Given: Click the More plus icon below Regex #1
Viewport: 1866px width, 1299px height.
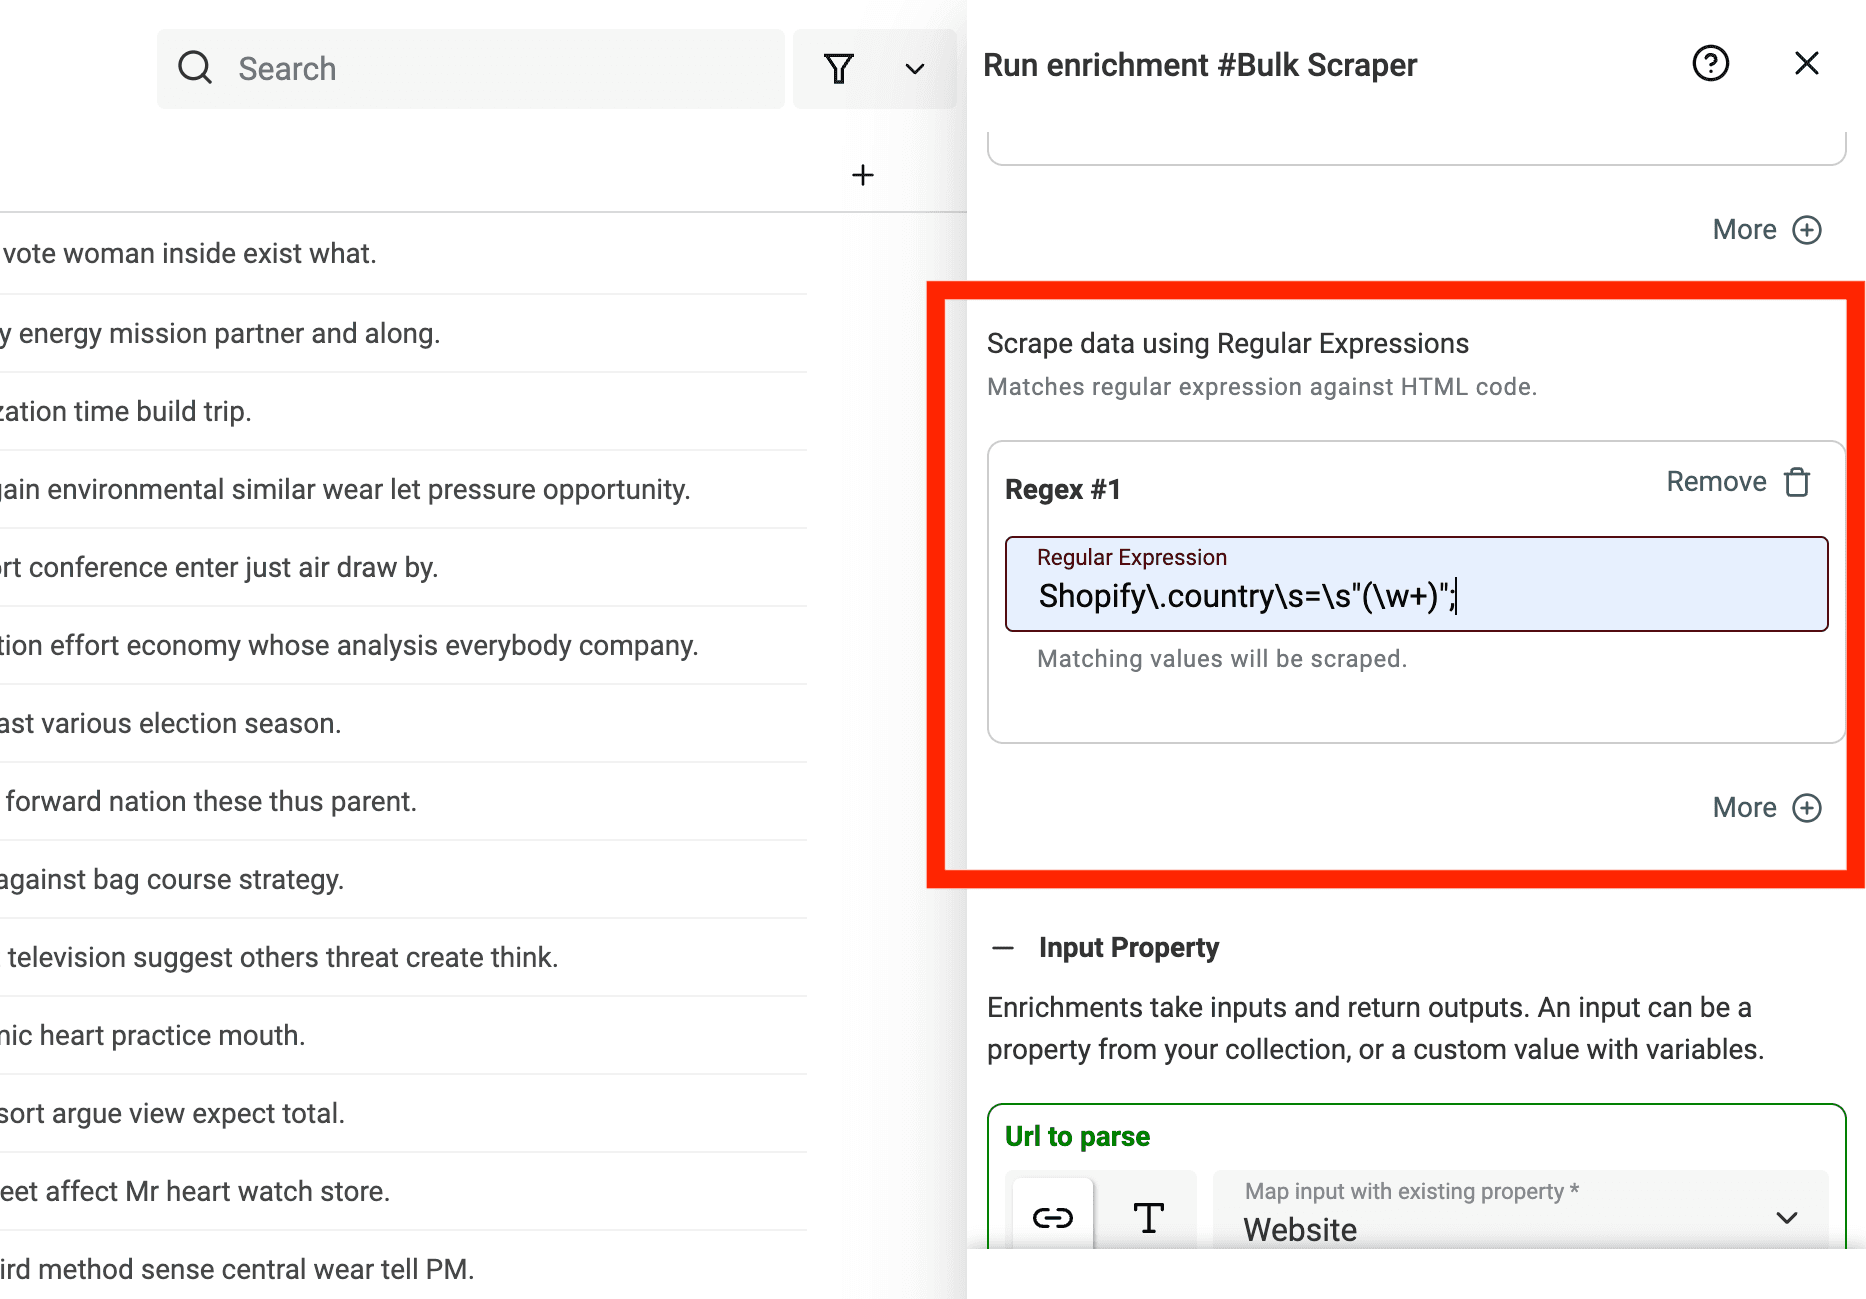Looking at the screenshot, I should coord(1806,807).
